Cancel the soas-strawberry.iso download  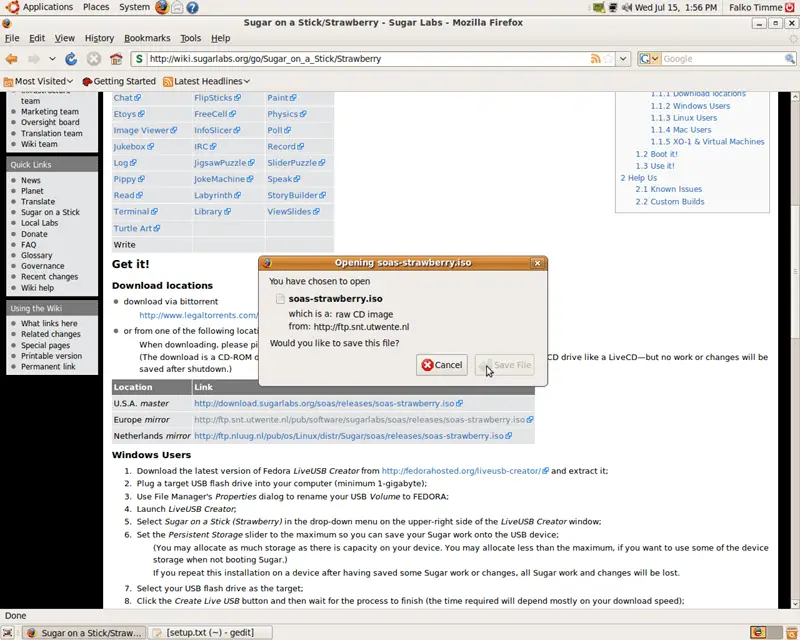(x=441, y=365)
